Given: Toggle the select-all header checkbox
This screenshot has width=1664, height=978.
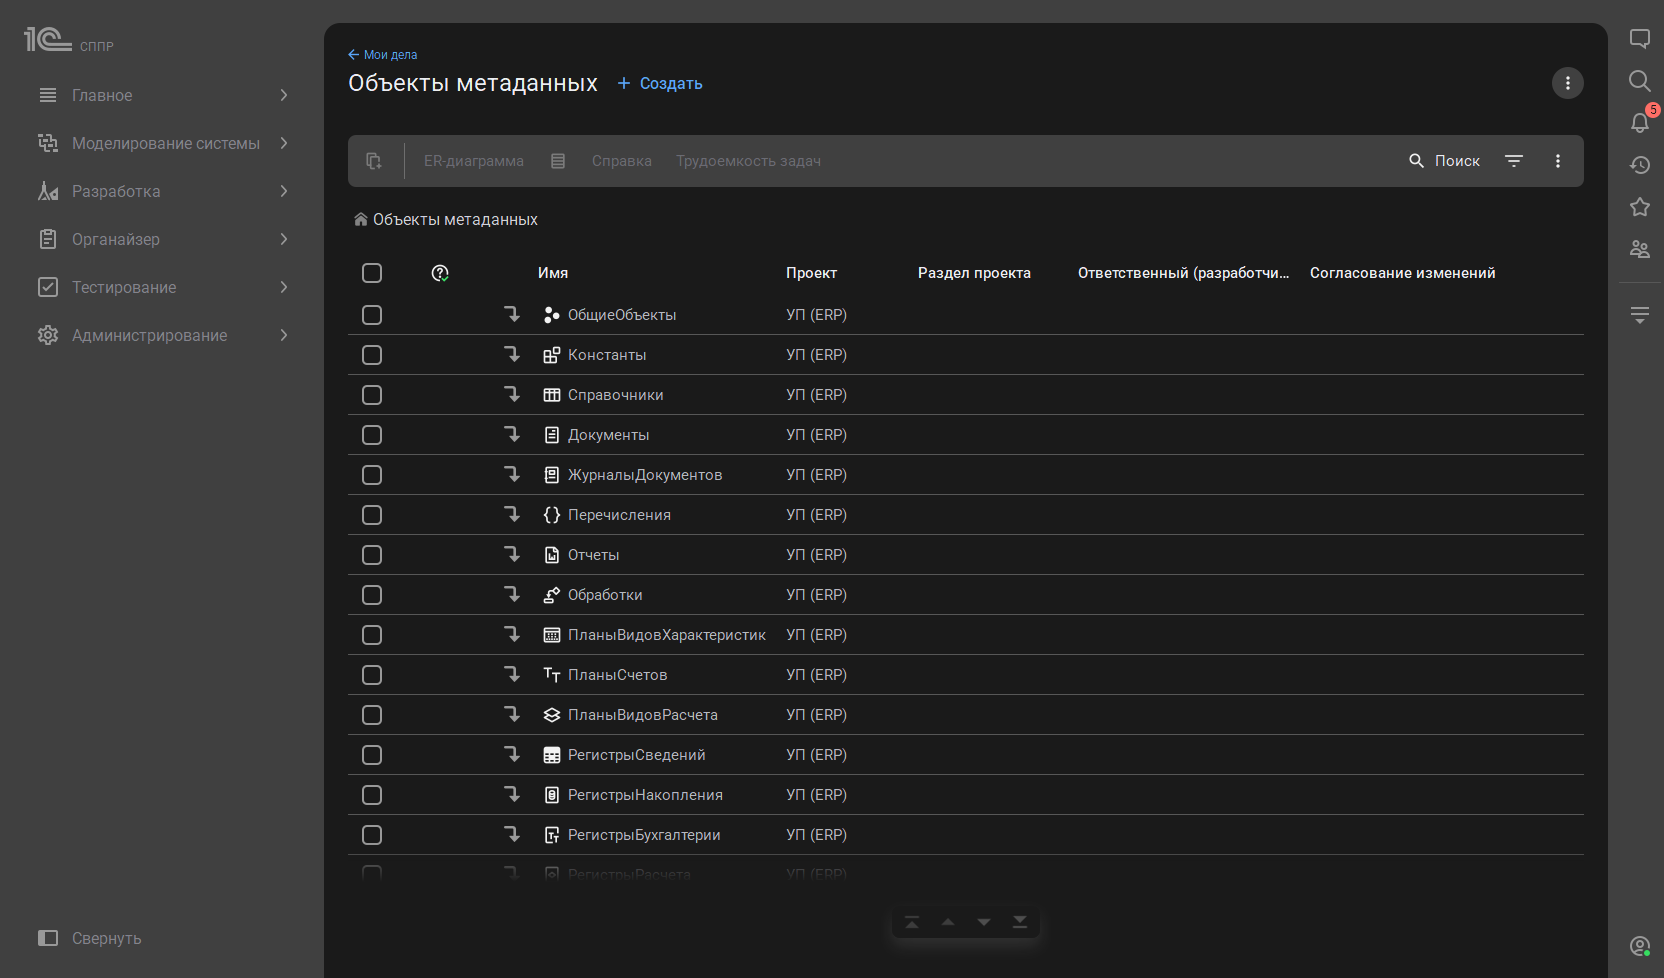Looking at the screenshot, I should [x=372, y=273].
